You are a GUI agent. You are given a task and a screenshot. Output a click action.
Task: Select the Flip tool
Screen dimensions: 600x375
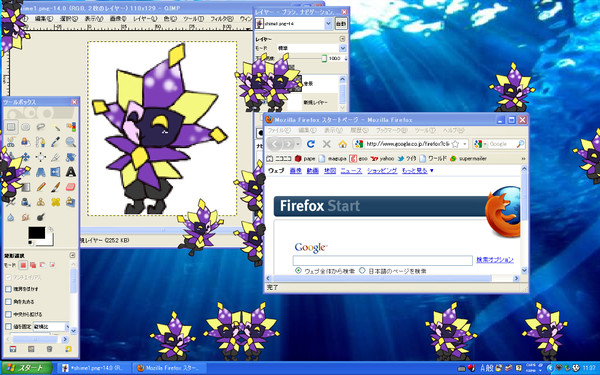coord(55,172)
